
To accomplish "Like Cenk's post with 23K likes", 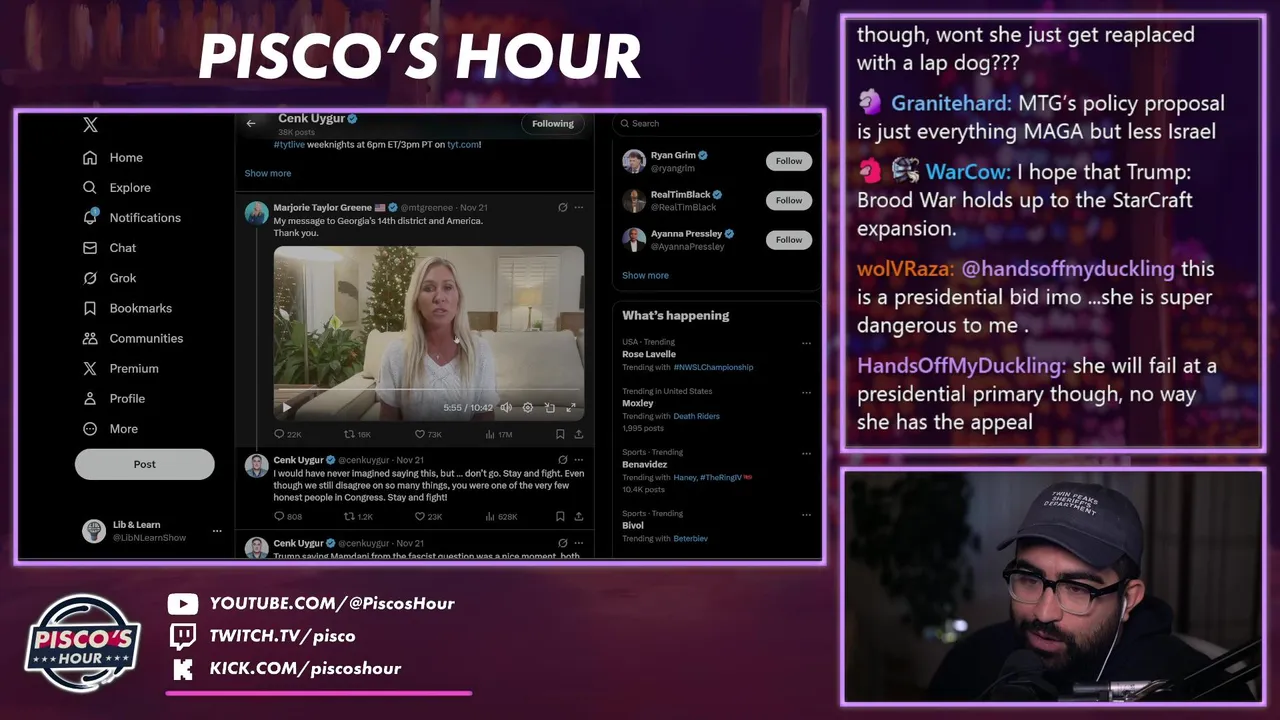I will [428, 516].
